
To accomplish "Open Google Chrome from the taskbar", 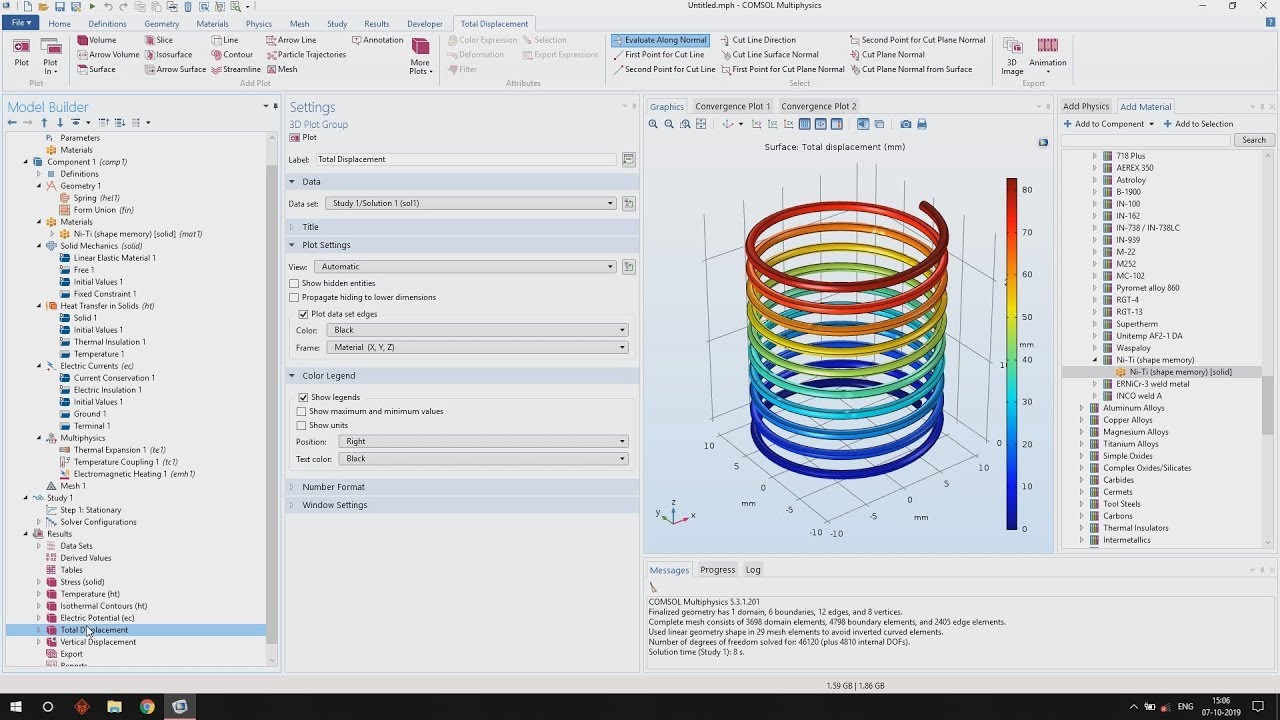I will [x=147, y=707].
